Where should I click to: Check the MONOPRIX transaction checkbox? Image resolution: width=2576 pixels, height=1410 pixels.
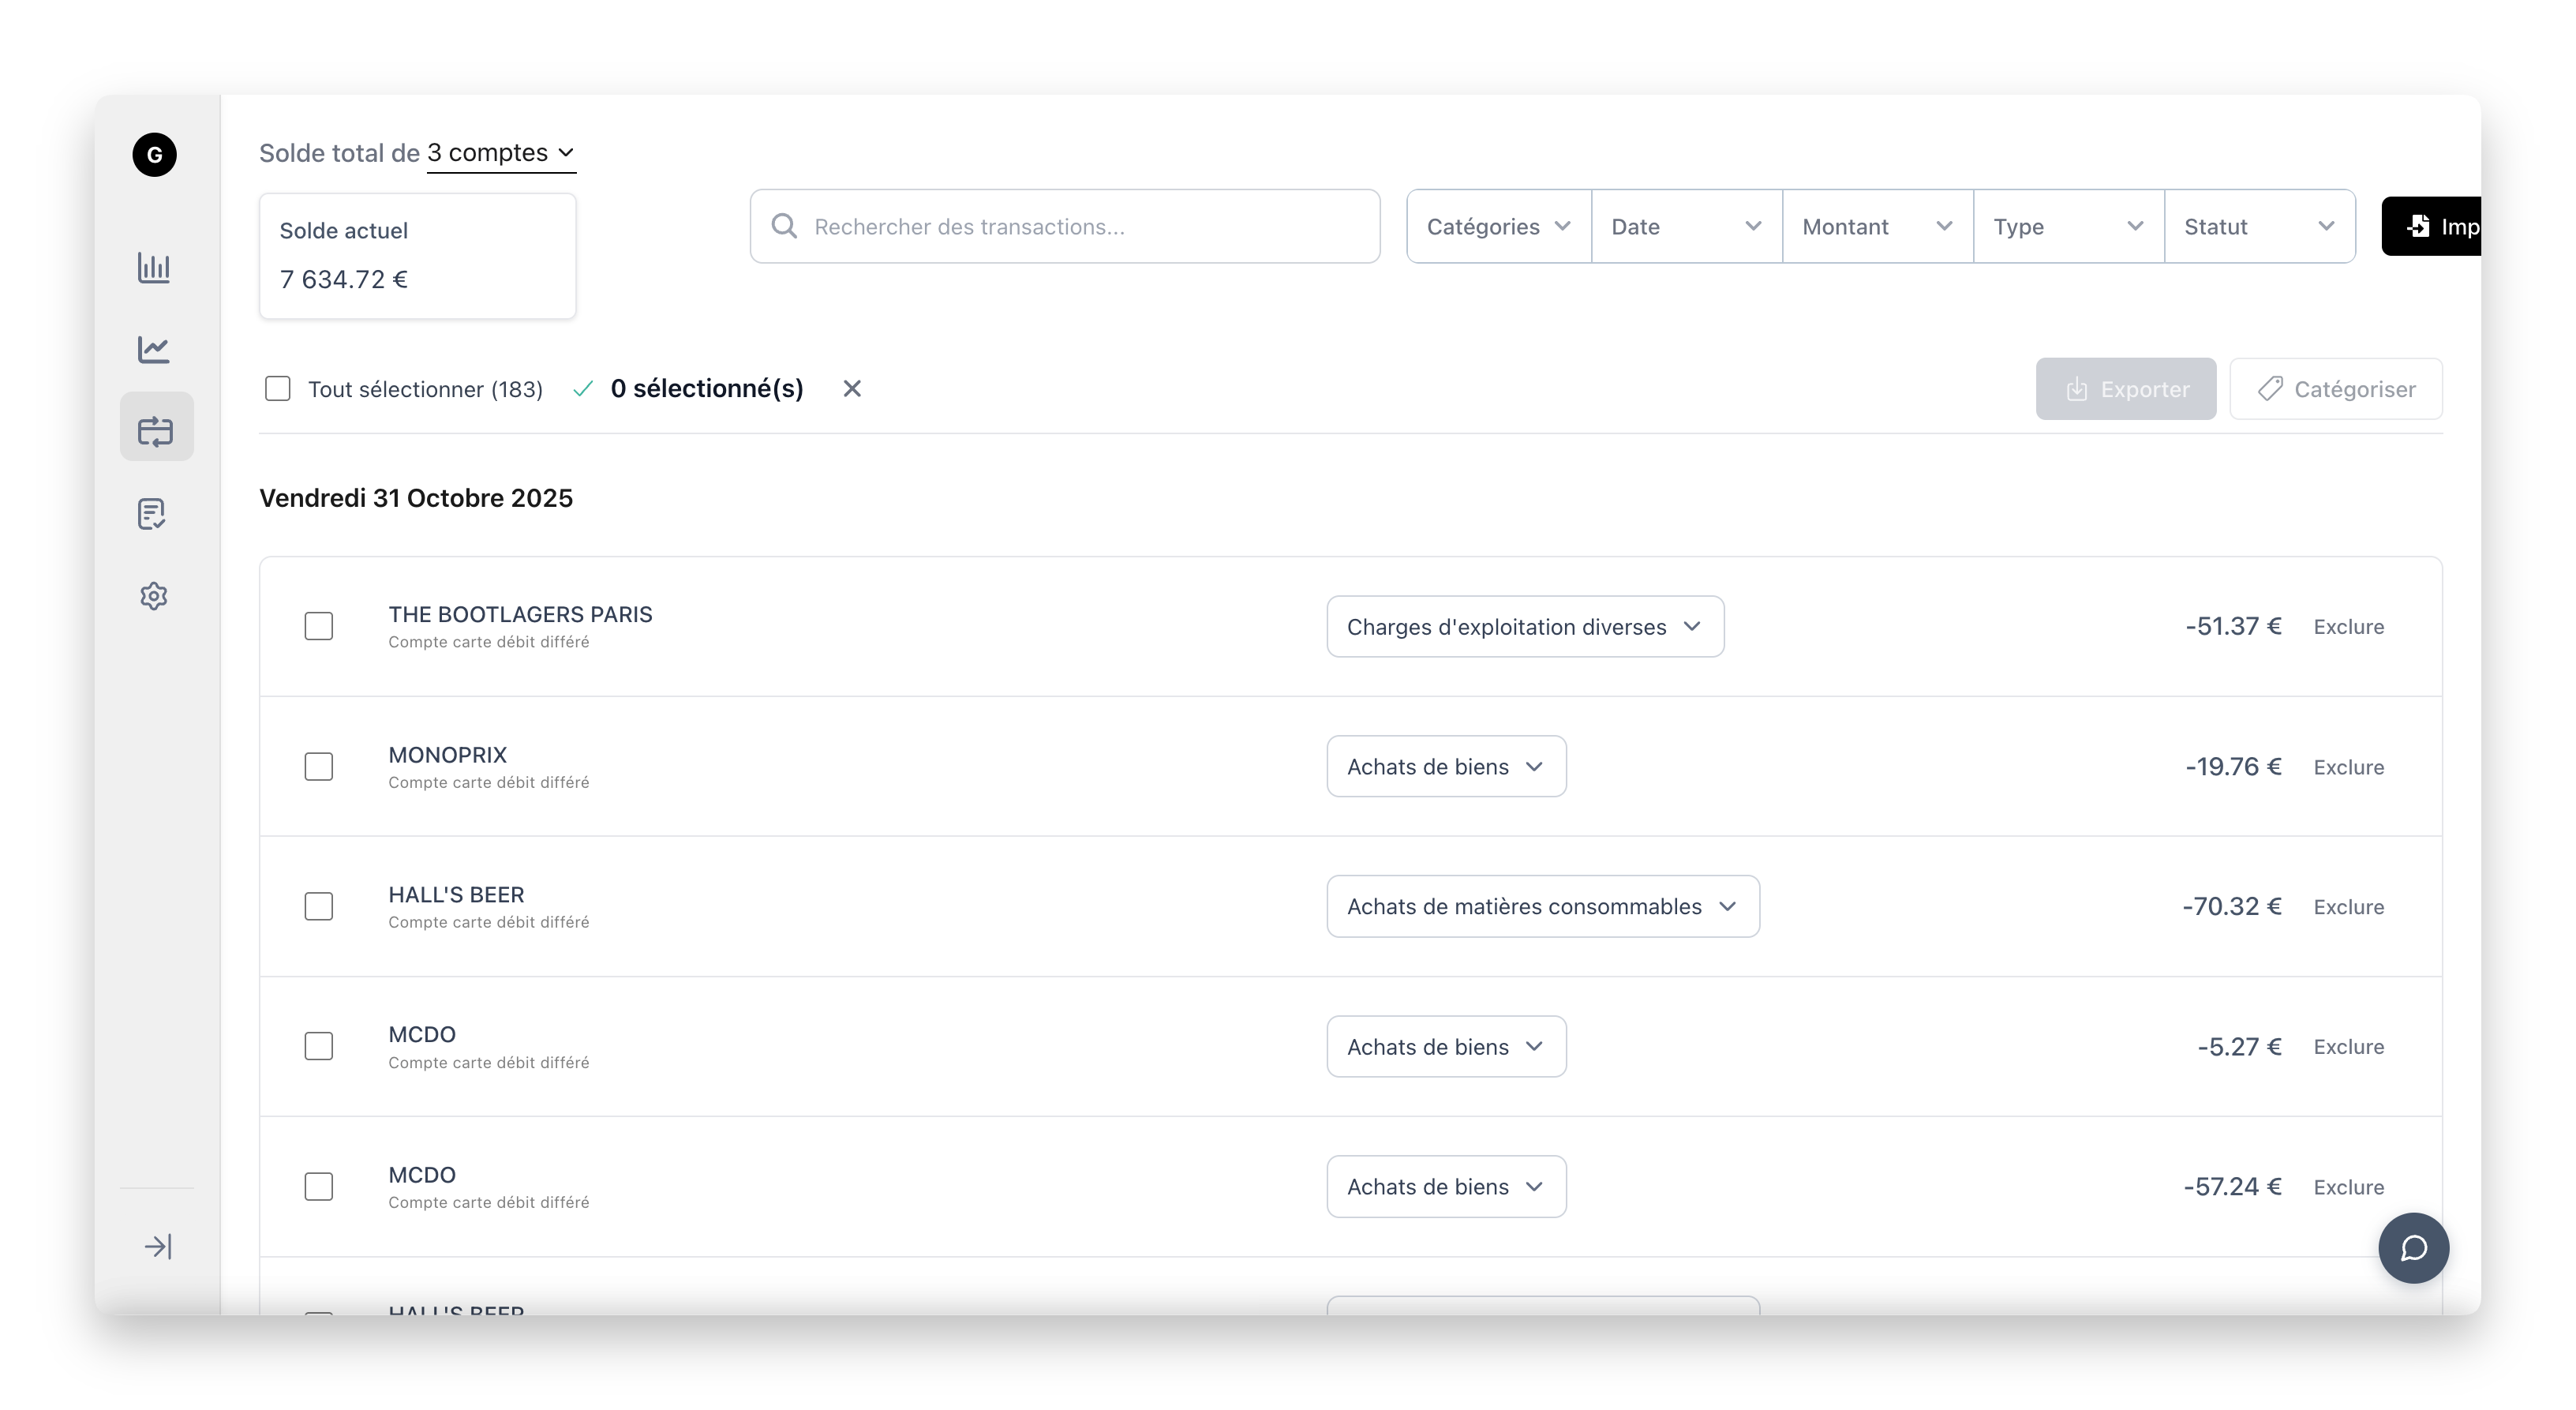coord(319,766)
